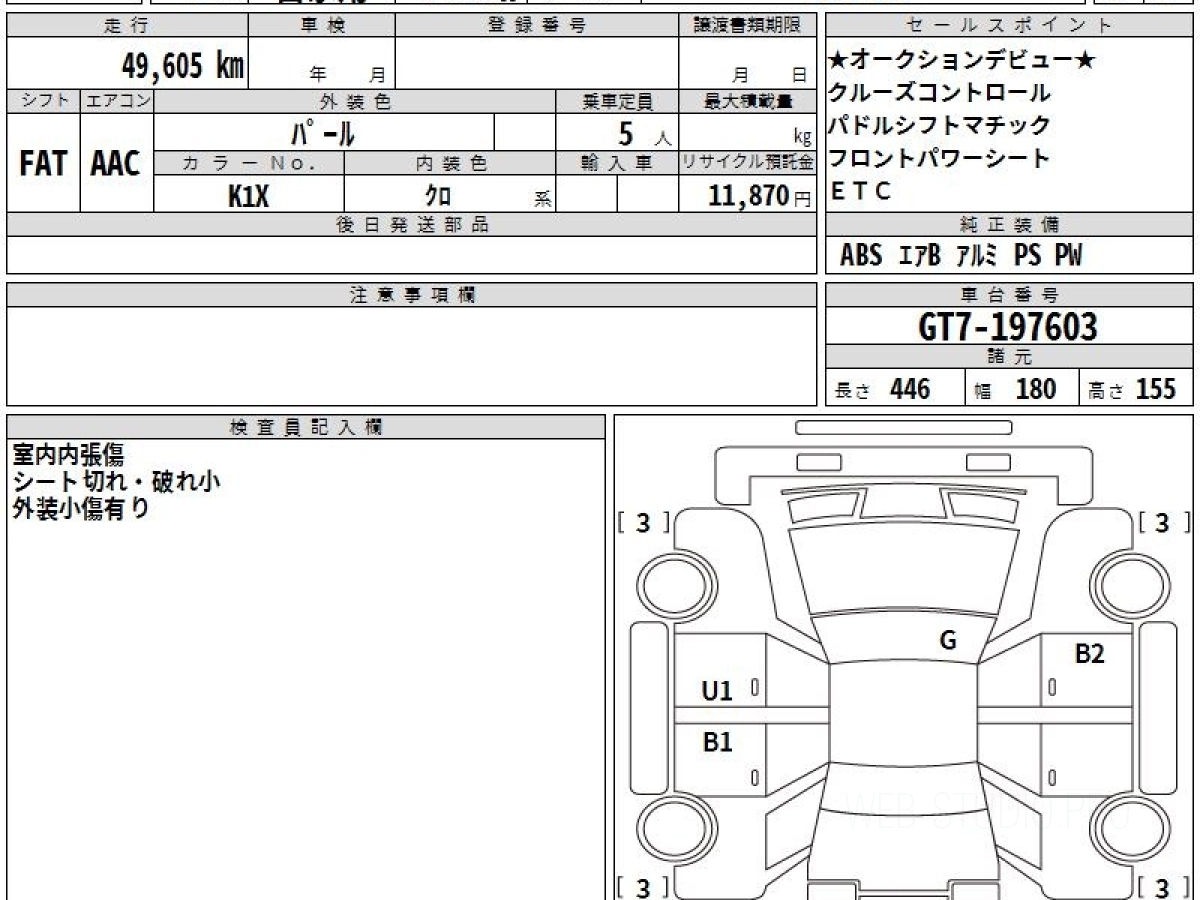Click the シート切れ・破れ小 note
Image resolution: width=1200 pixels, height=900 pixels.
click(116, 482)
